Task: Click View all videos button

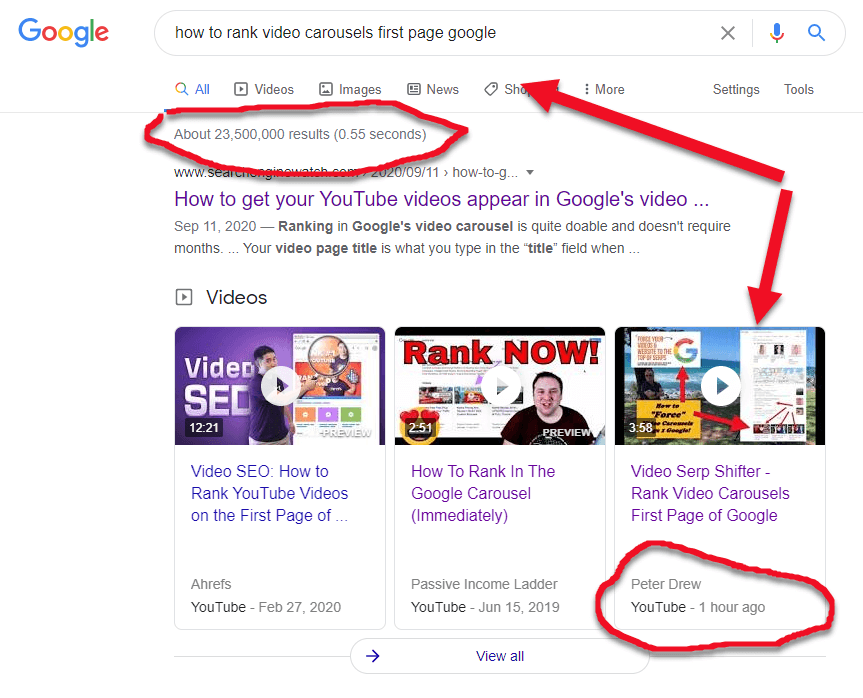Action: tap(500, 656)
